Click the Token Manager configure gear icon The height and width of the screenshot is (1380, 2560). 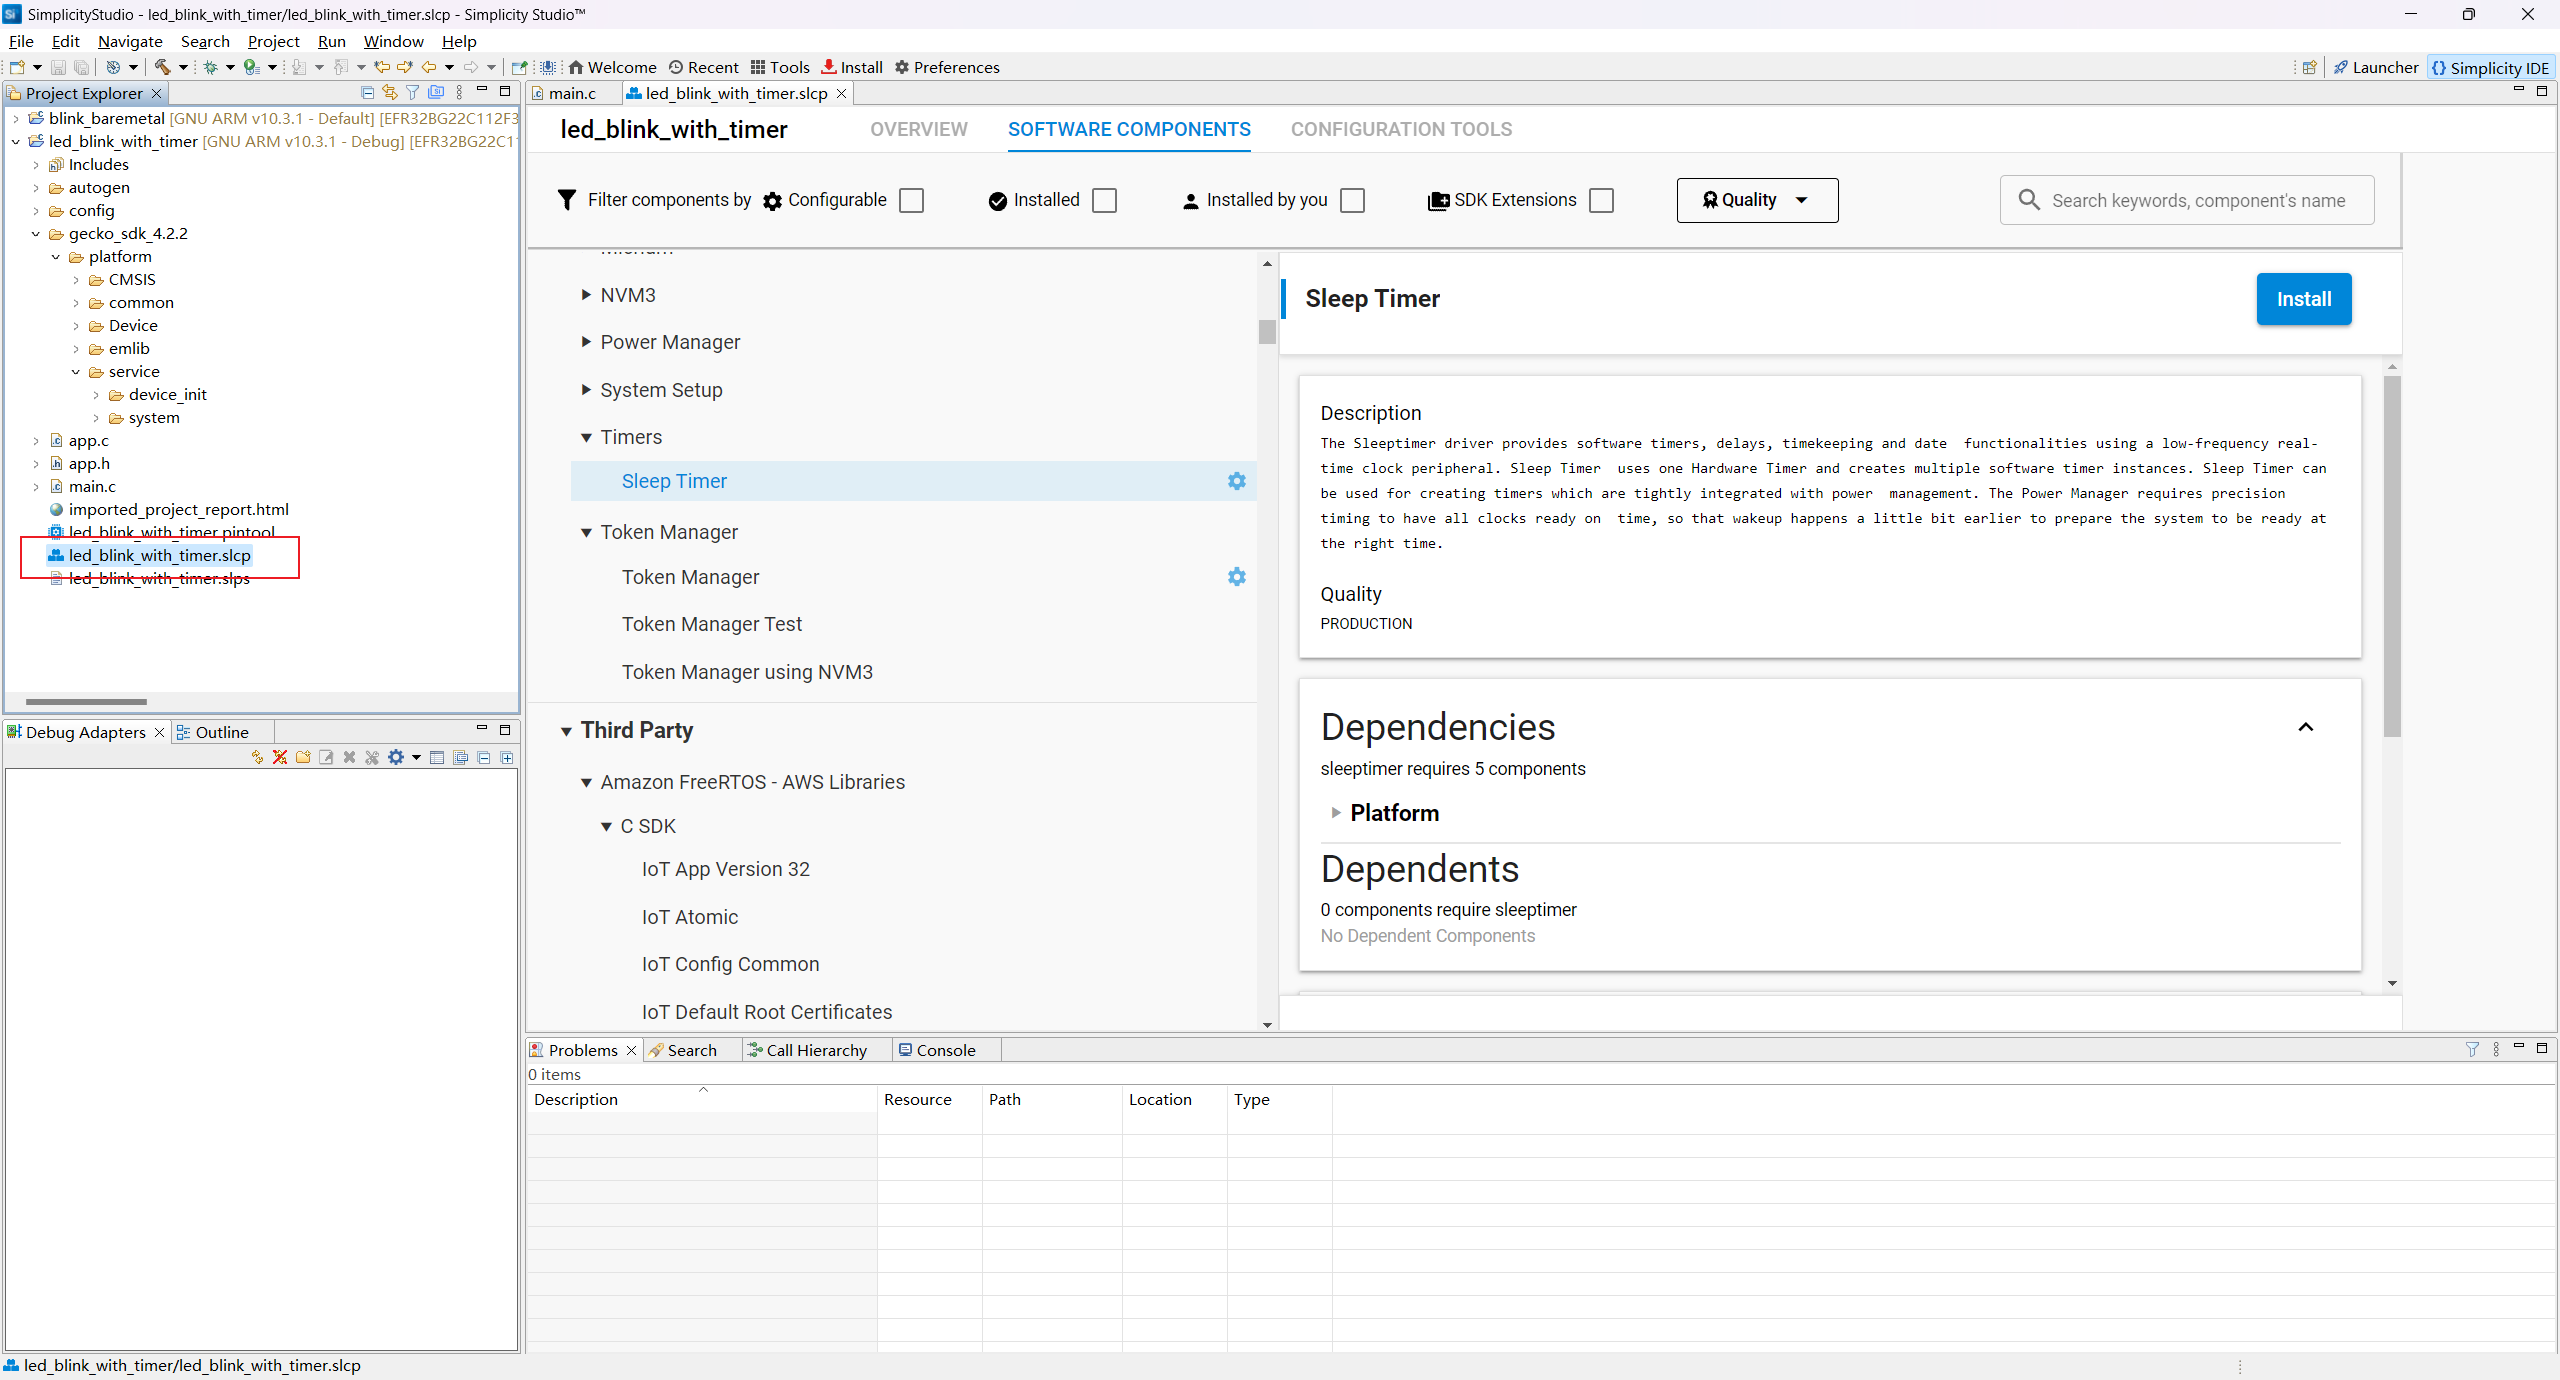(1237, 577)
